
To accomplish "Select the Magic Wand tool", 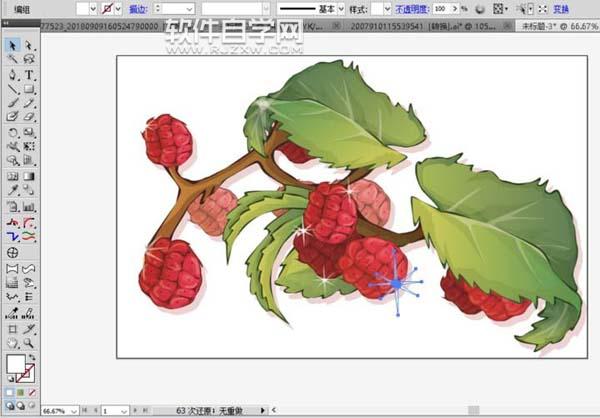I will 12,60.
